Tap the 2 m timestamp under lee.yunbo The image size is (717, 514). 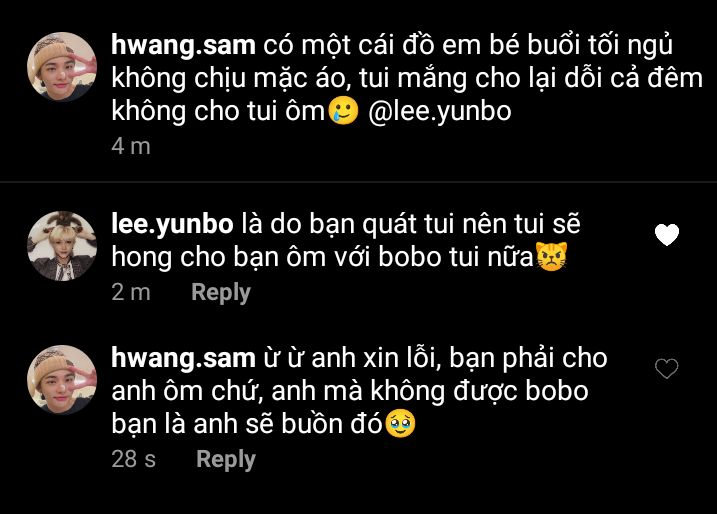[x=131, y=292]
